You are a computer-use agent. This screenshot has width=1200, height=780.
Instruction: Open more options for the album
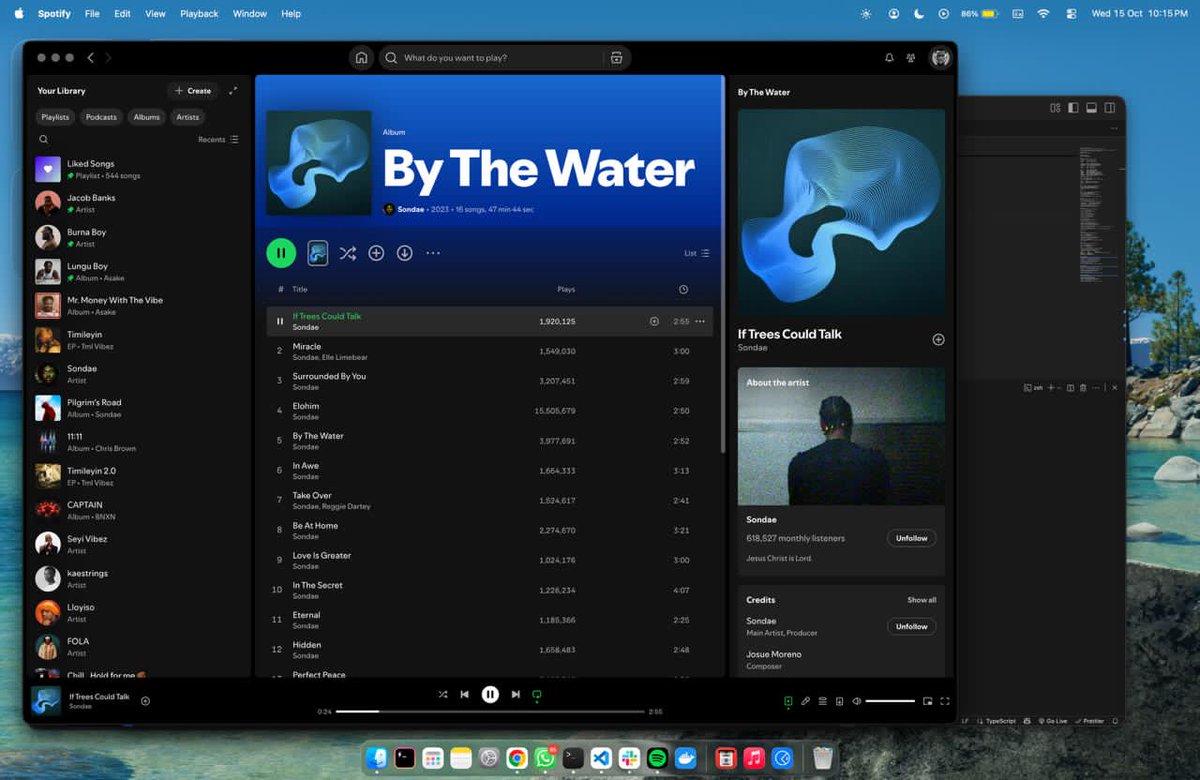pos(433,253)
